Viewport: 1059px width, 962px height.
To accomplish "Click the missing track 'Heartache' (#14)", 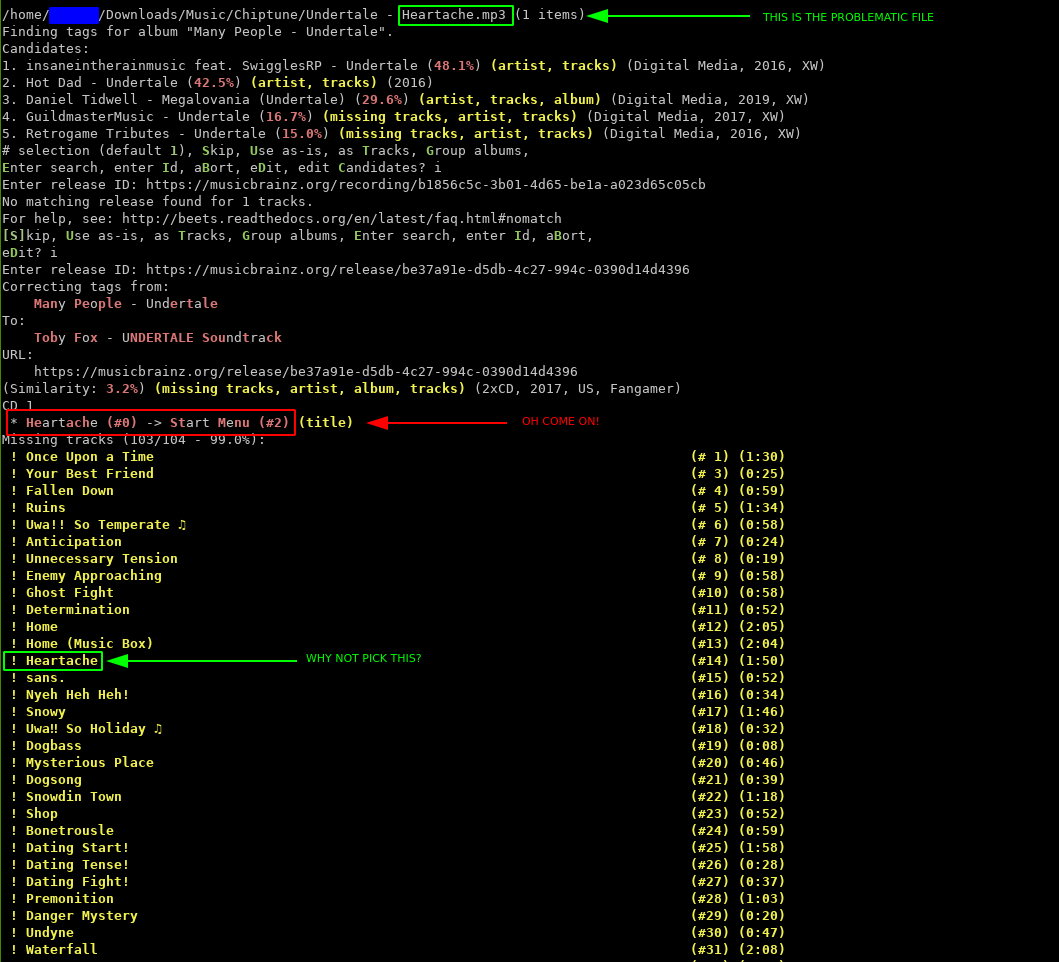I will tap(61, 661).
